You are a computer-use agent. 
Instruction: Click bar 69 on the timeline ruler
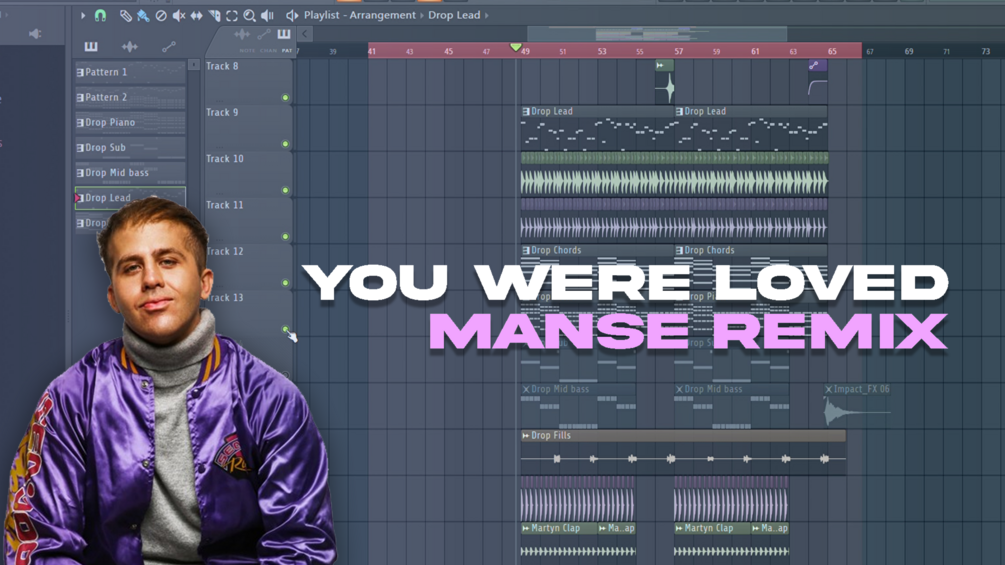[x=909, y=51]
